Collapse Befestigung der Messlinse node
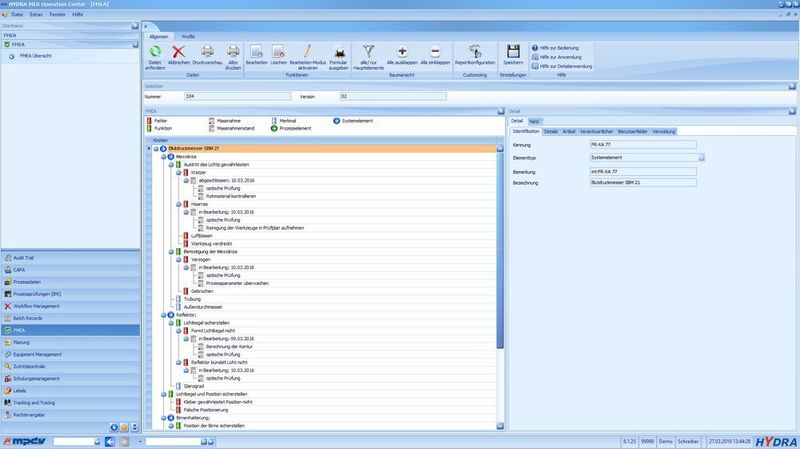This screenshot has width=800, height=449. tap(171, 252)
